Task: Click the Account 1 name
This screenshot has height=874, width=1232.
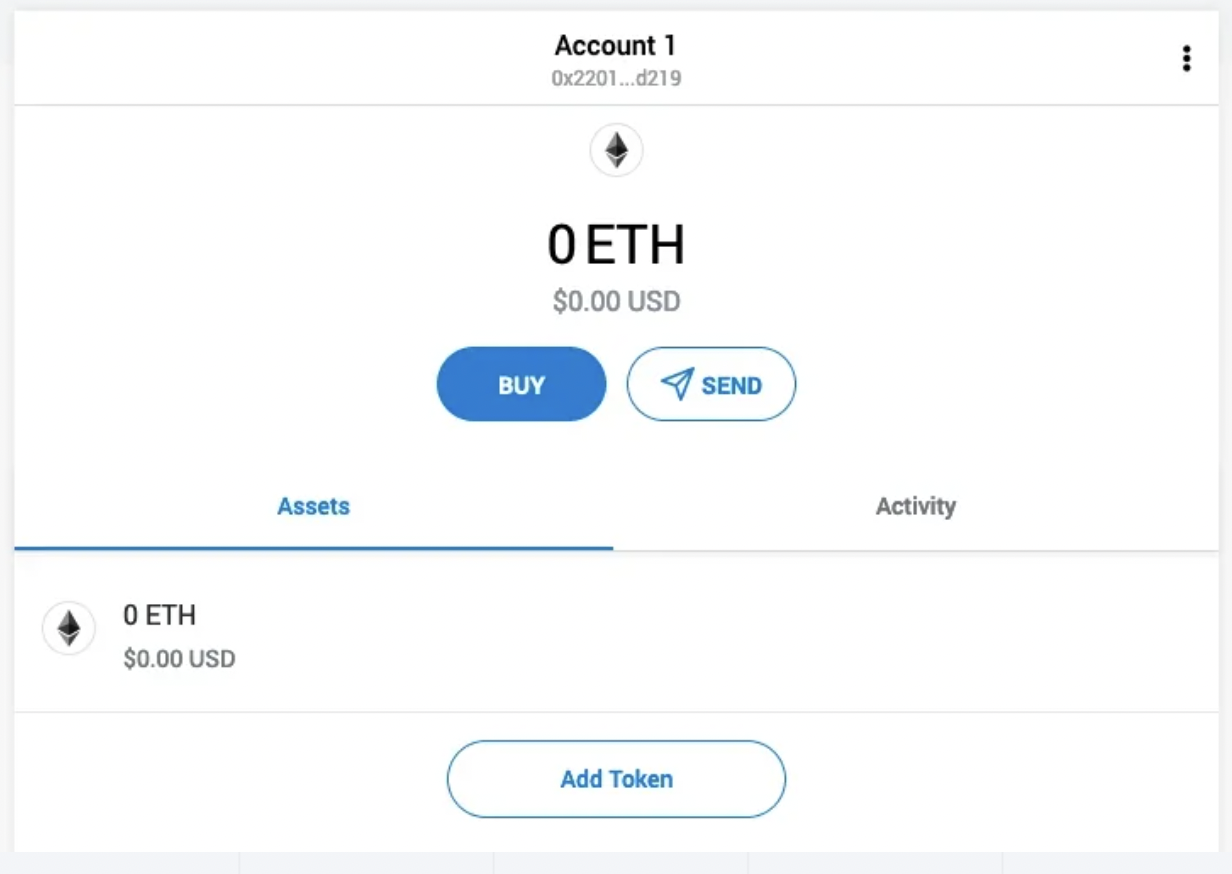Action: pyautogui.click(x=615, y=45)
